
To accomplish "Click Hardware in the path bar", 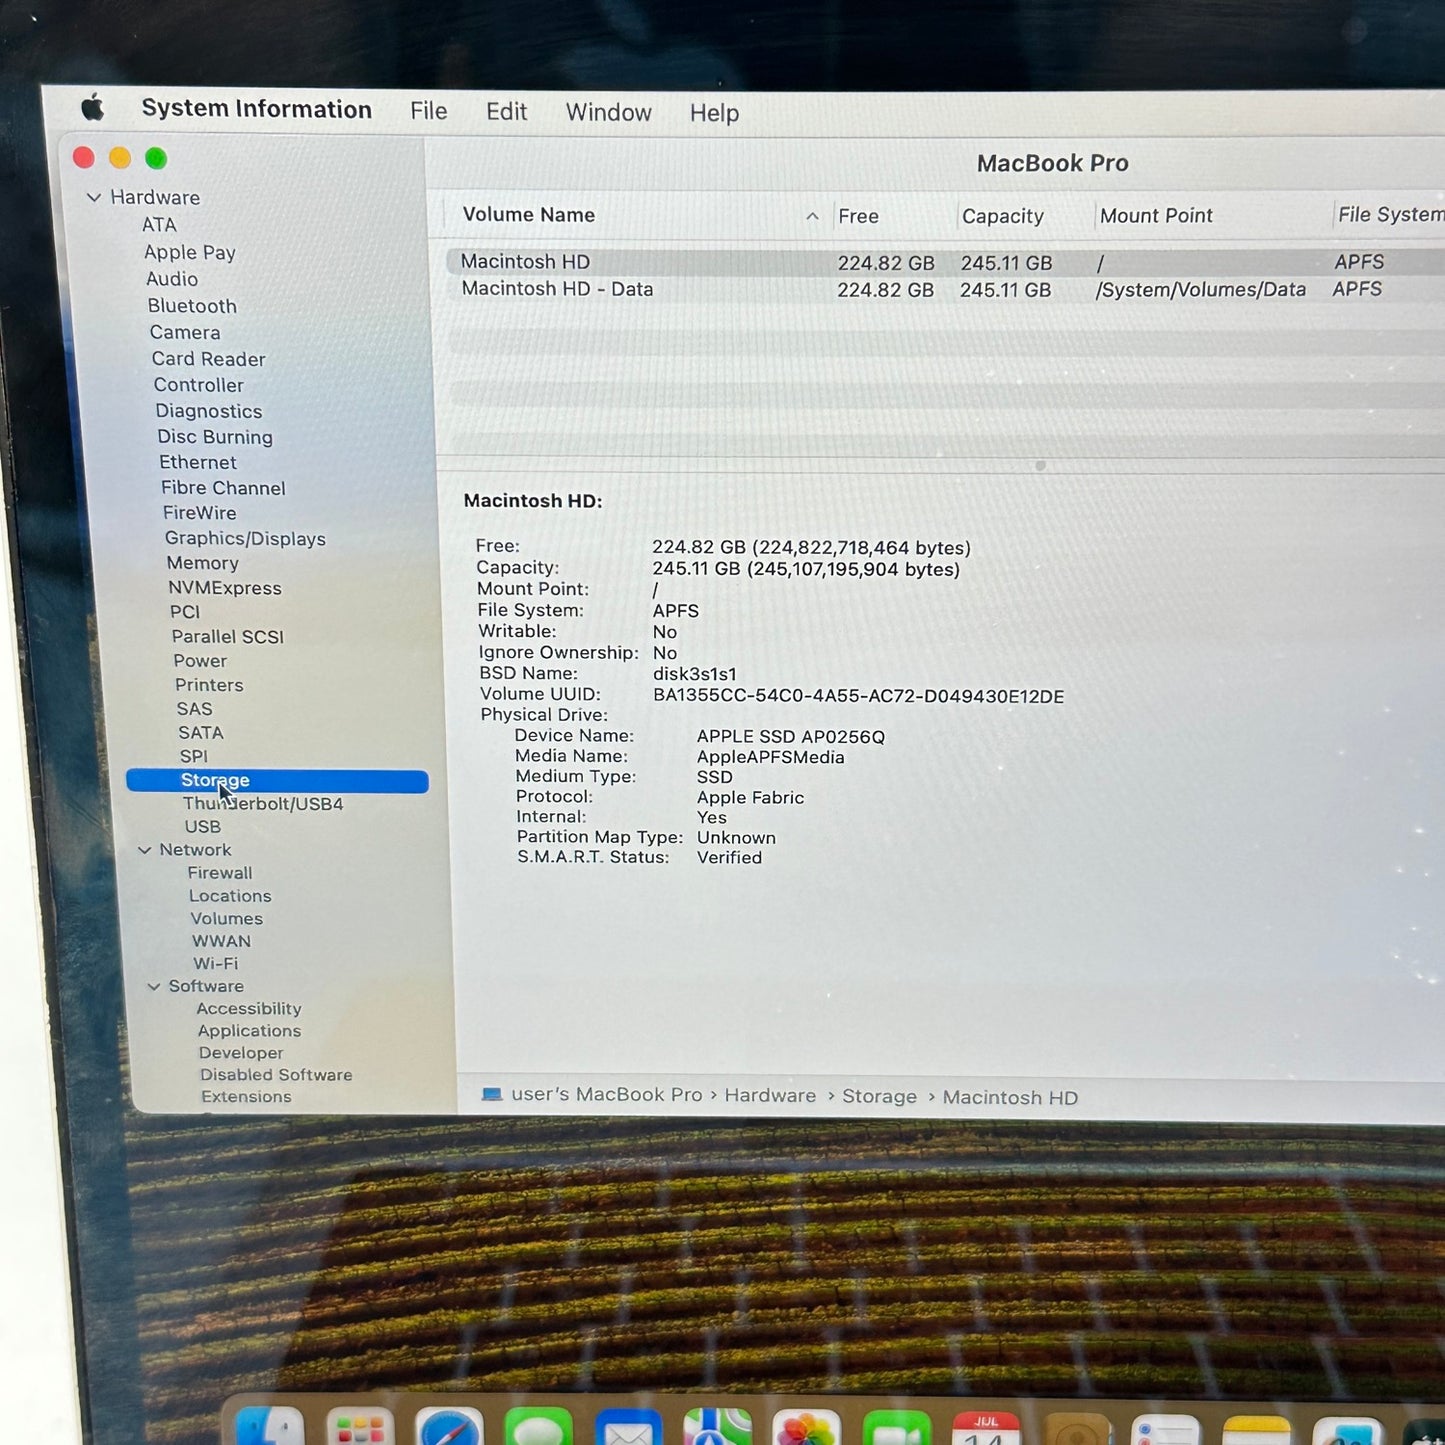I will (x=770, y=1096).
